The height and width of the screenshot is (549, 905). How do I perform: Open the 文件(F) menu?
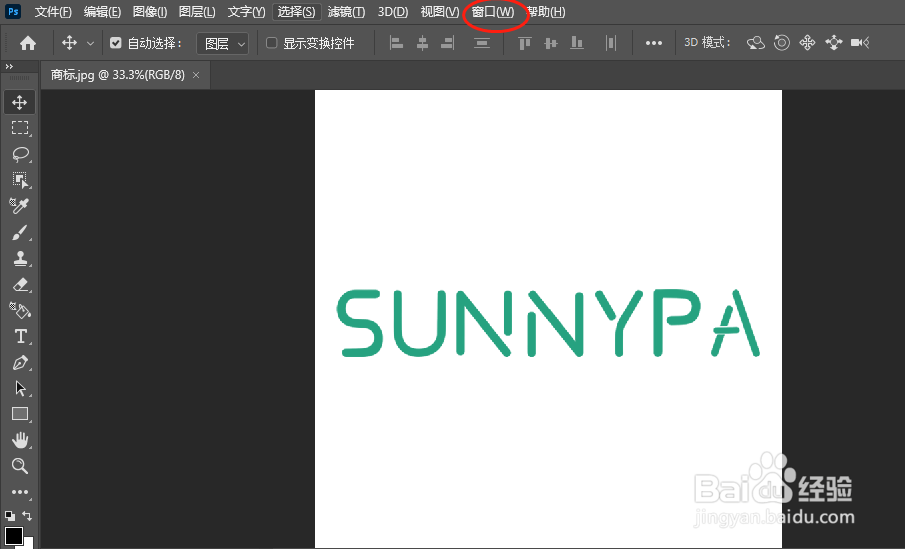[x=53, y=12]
